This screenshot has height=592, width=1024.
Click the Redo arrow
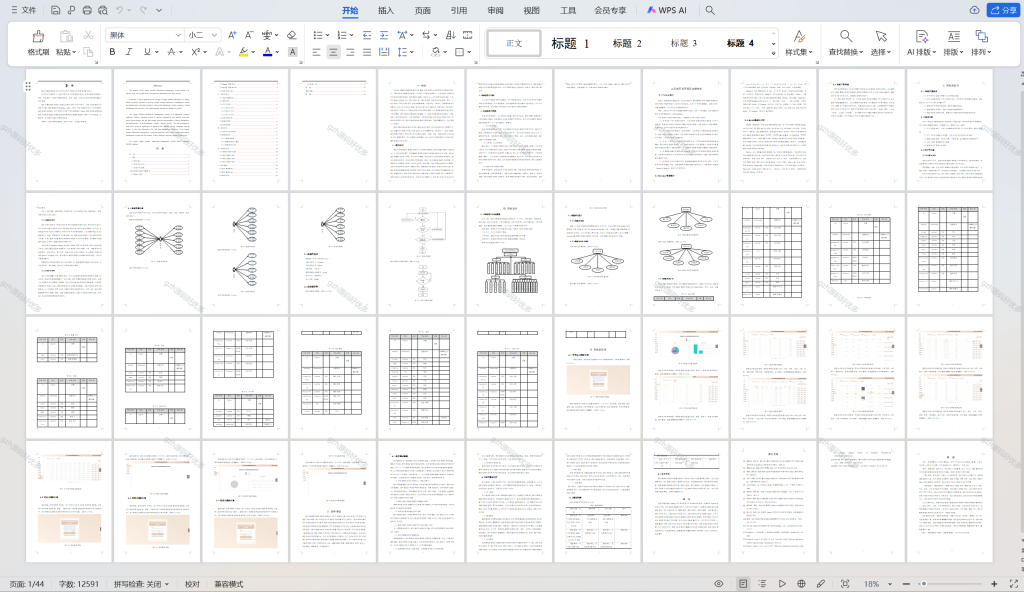(x=143, y=10)
